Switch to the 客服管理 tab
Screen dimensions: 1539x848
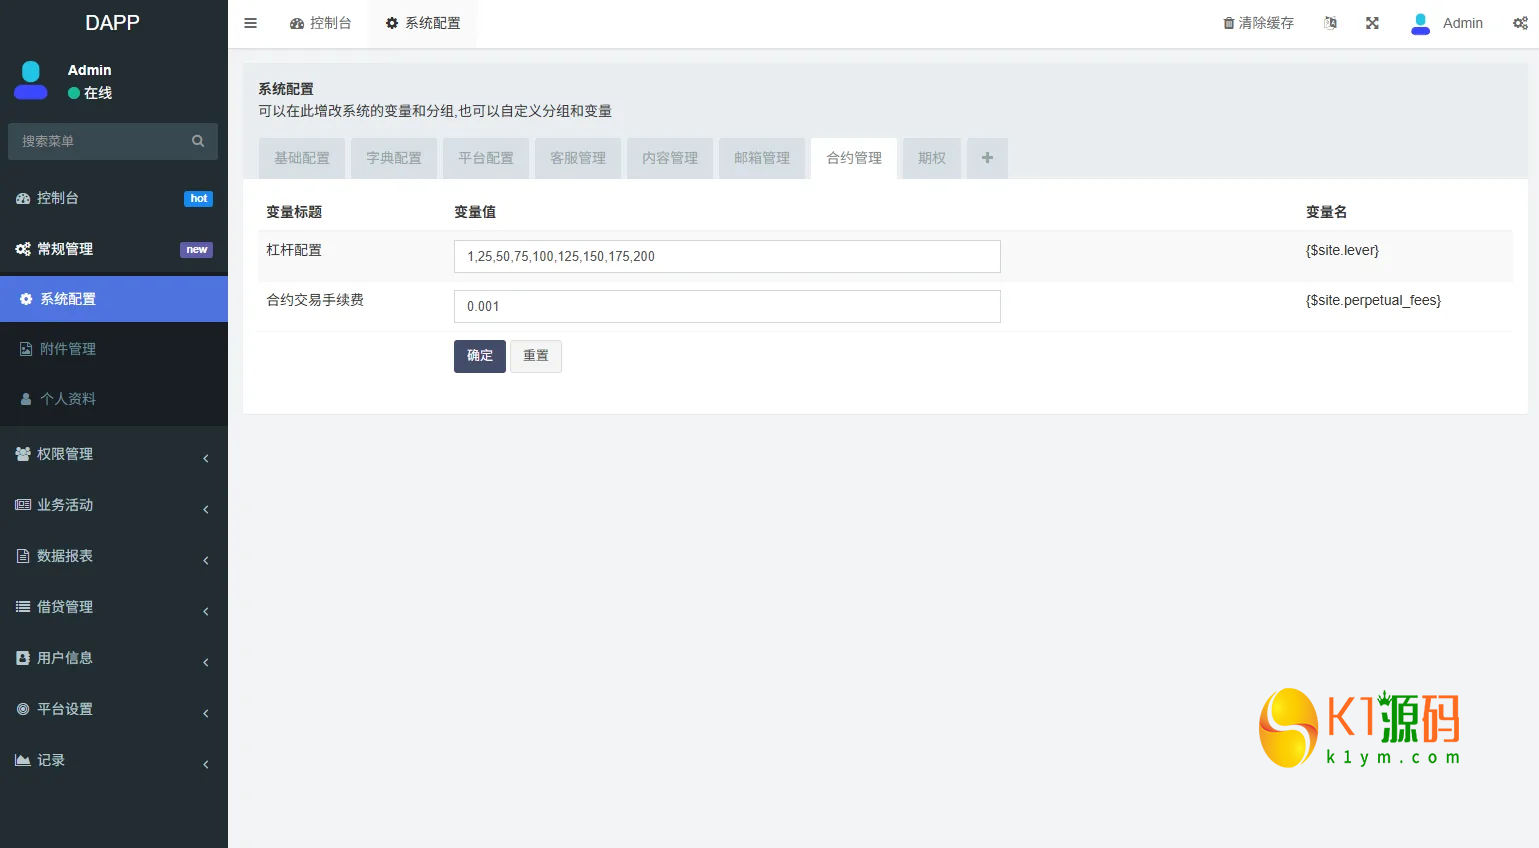tap(578, 158)
